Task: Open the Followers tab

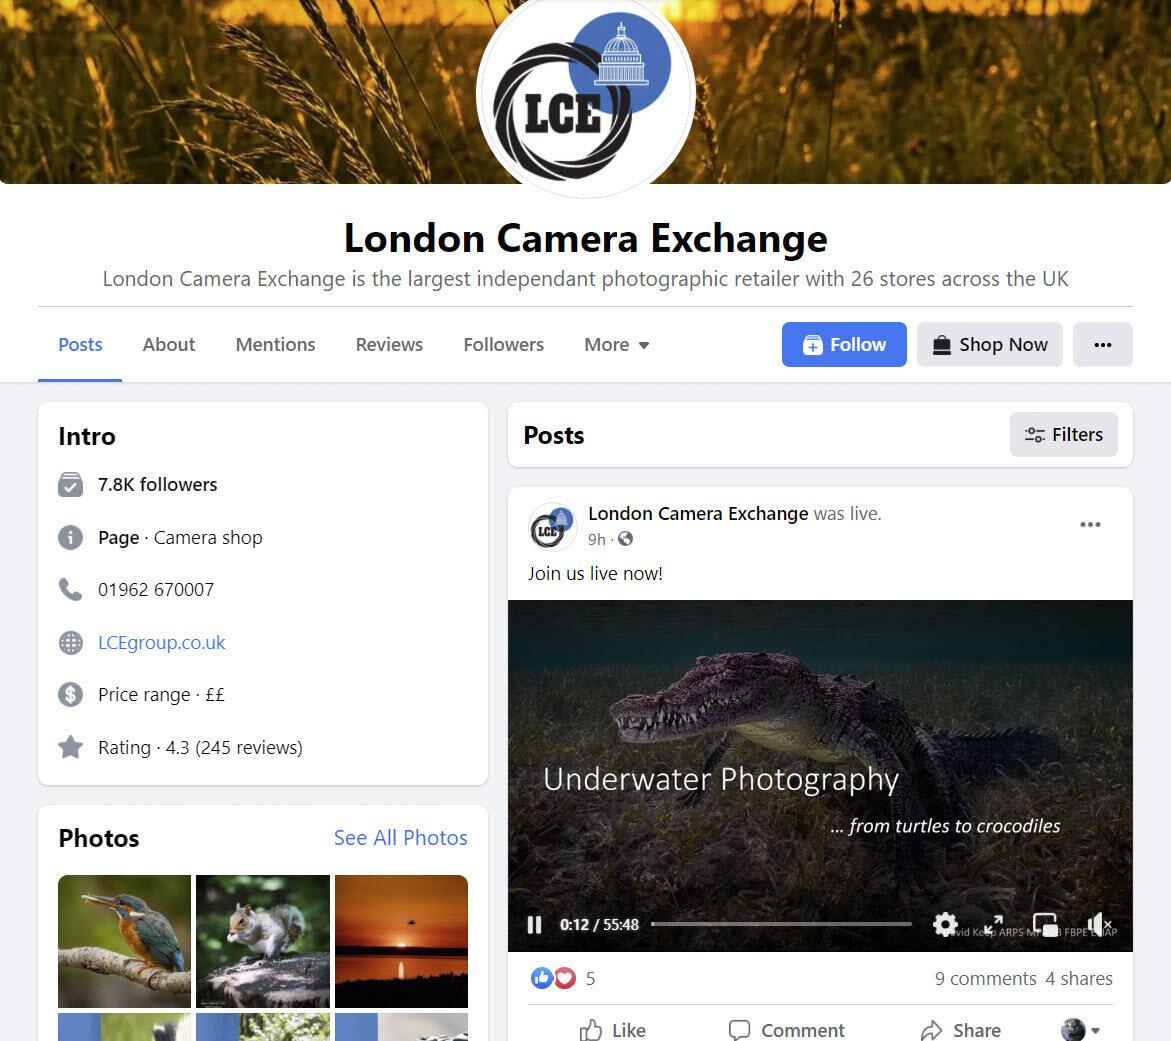Action: point(503,344)
